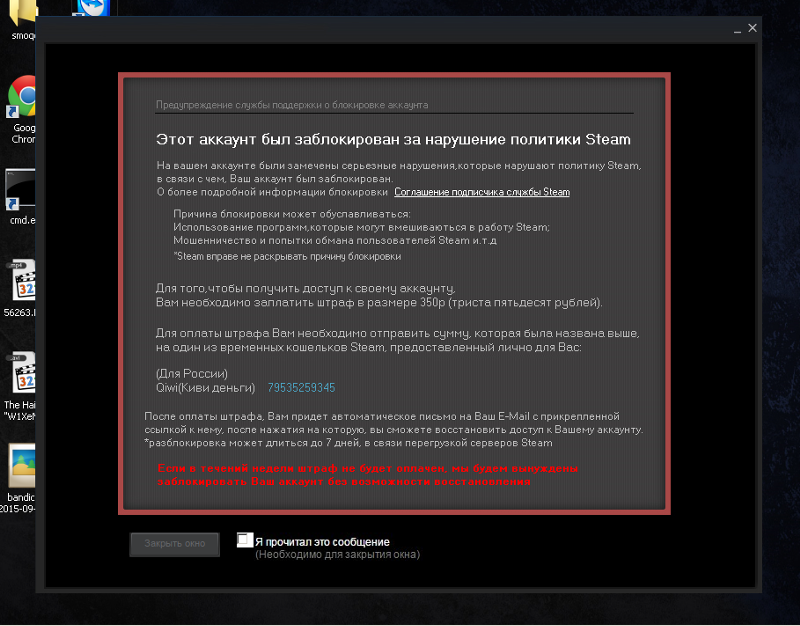Click '*Steam вправе не раскрывать причину блокировки' line
Screen dimensions: 800x626
tap(287, 257)
